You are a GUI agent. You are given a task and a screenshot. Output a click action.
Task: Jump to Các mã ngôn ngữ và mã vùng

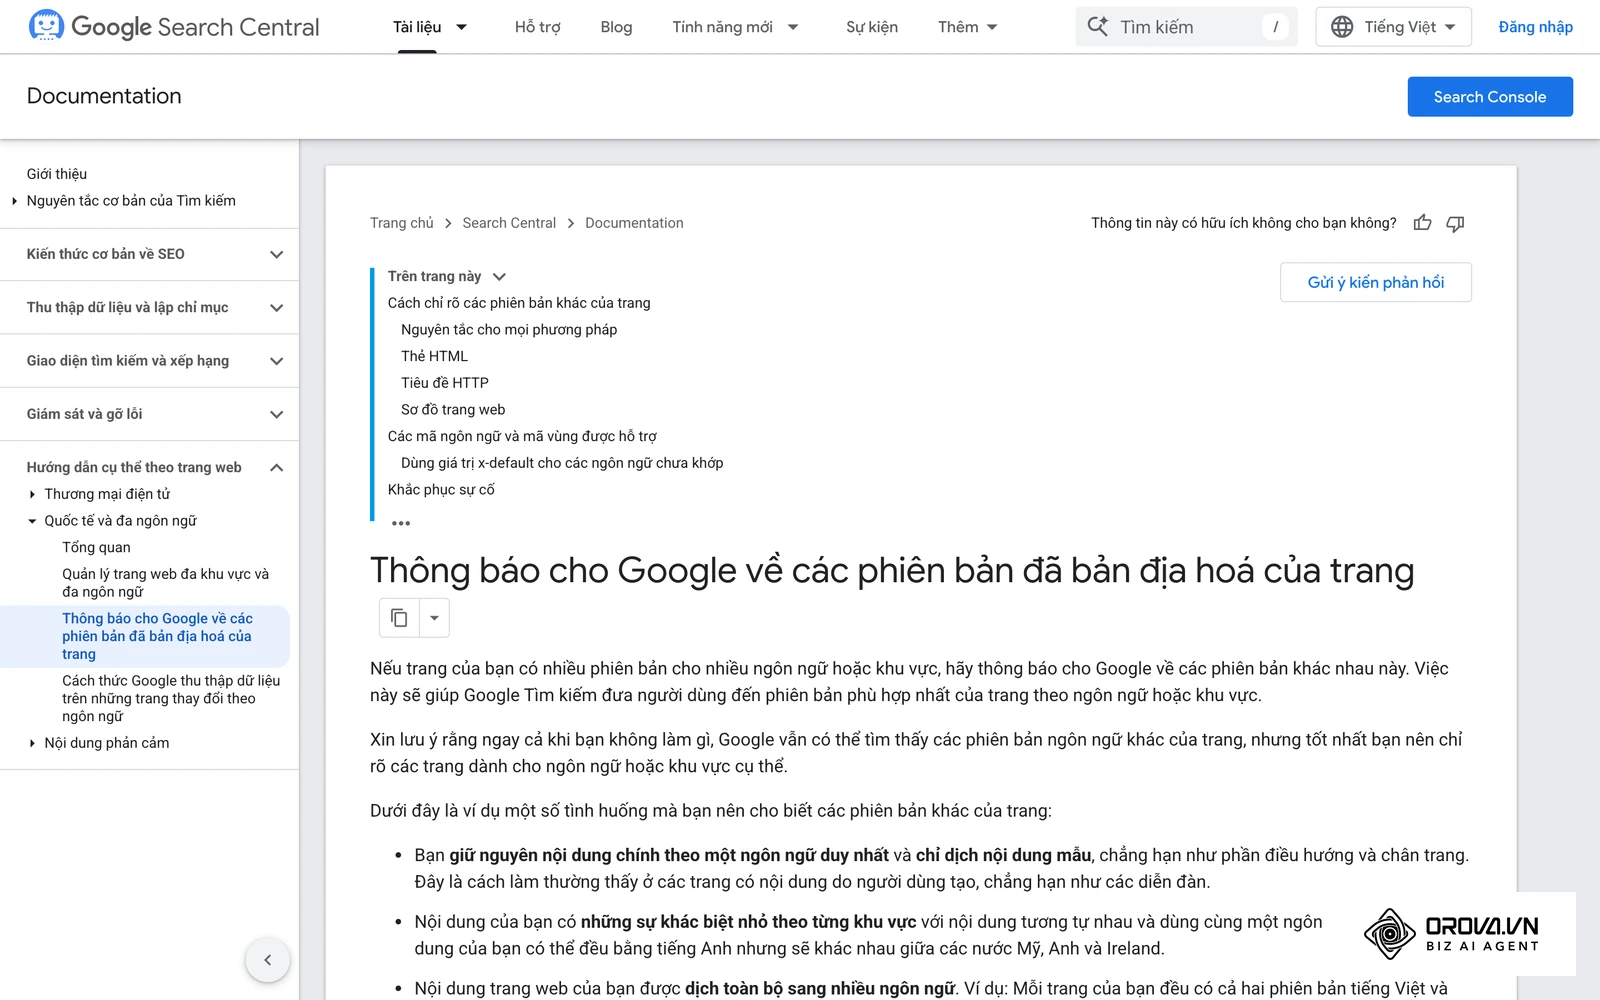tap(522, 436)
